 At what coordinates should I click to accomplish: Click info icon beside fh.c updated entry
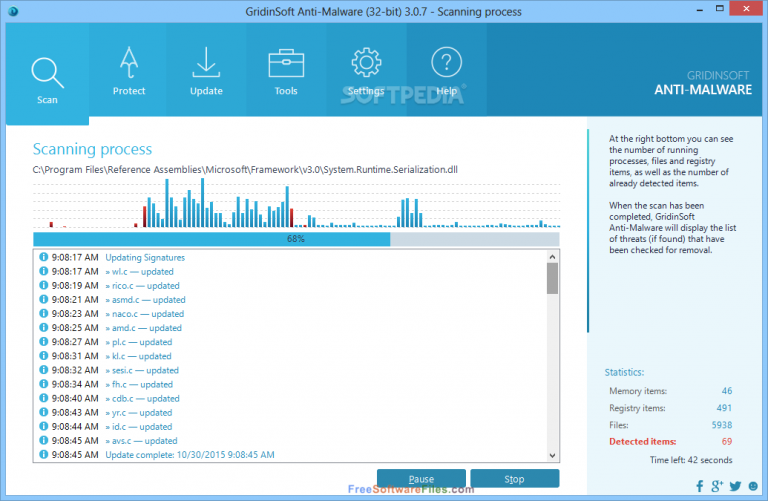44,384
